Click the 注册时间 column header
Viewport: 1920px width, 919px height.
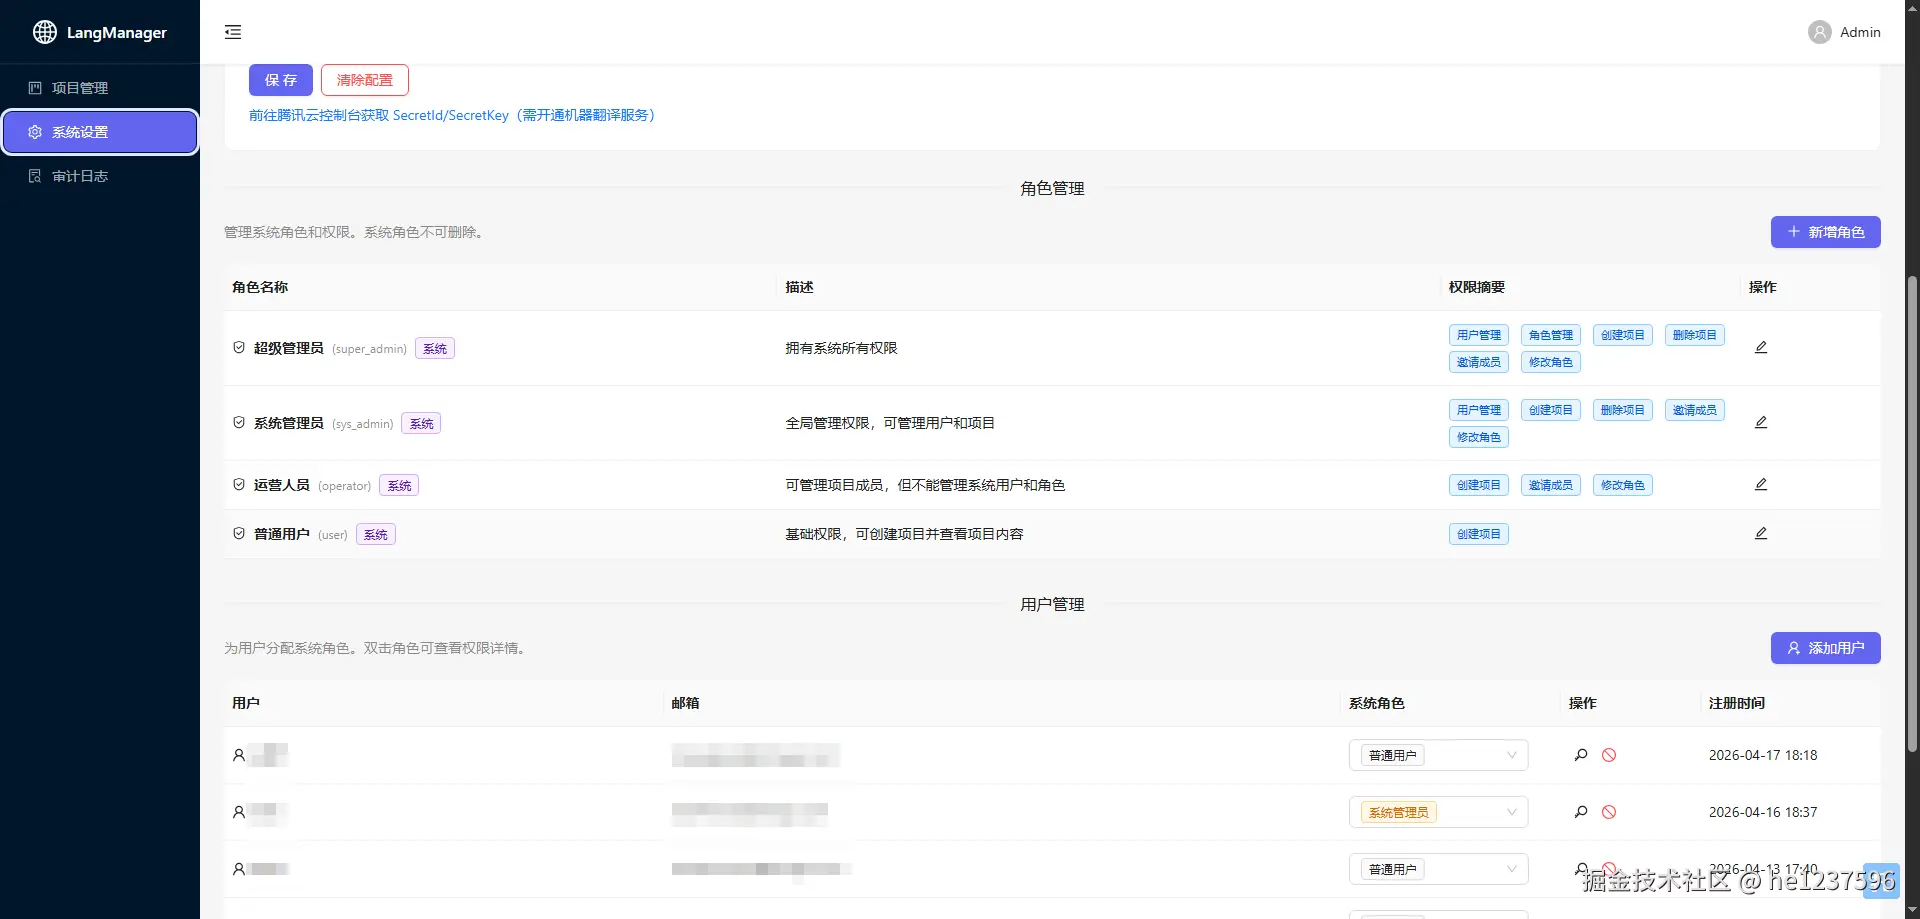(x=1737, y=703)
